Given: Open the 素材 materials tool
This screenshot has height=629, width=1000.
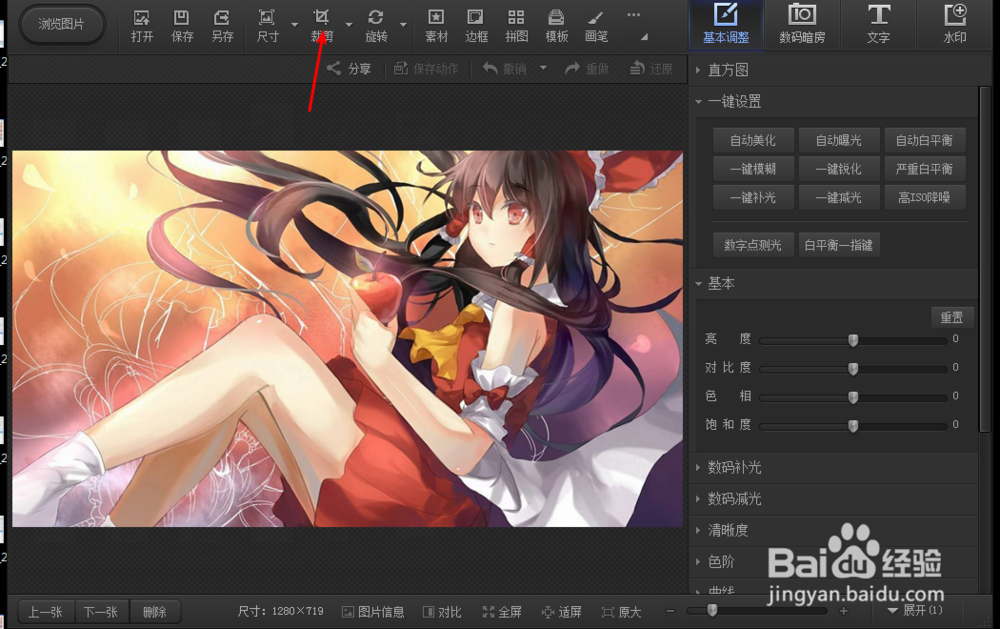Looking at the screenshot, I should [436, 26].
